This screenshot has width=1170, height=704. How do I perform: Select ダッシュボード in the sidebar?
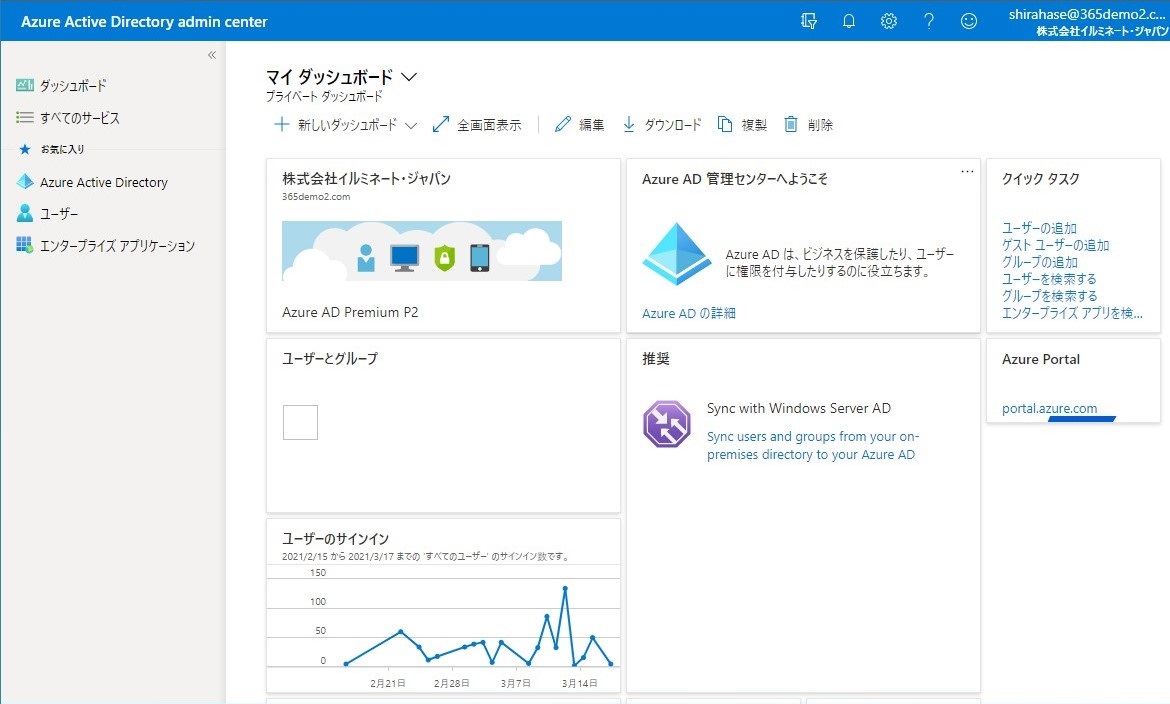pyautogui.click(x=73, y=86)
